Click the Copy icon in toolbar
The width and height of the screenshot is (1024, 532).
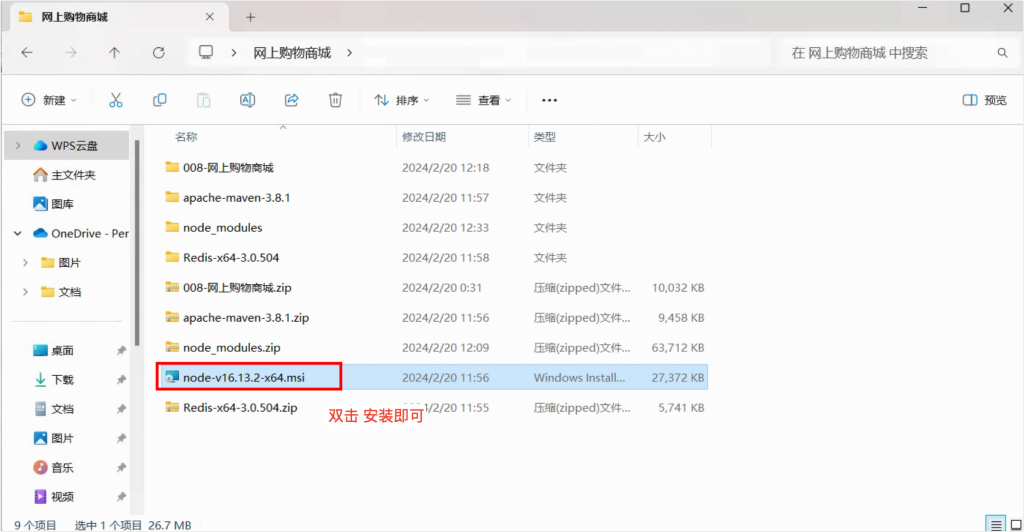(x=159, y=100)
